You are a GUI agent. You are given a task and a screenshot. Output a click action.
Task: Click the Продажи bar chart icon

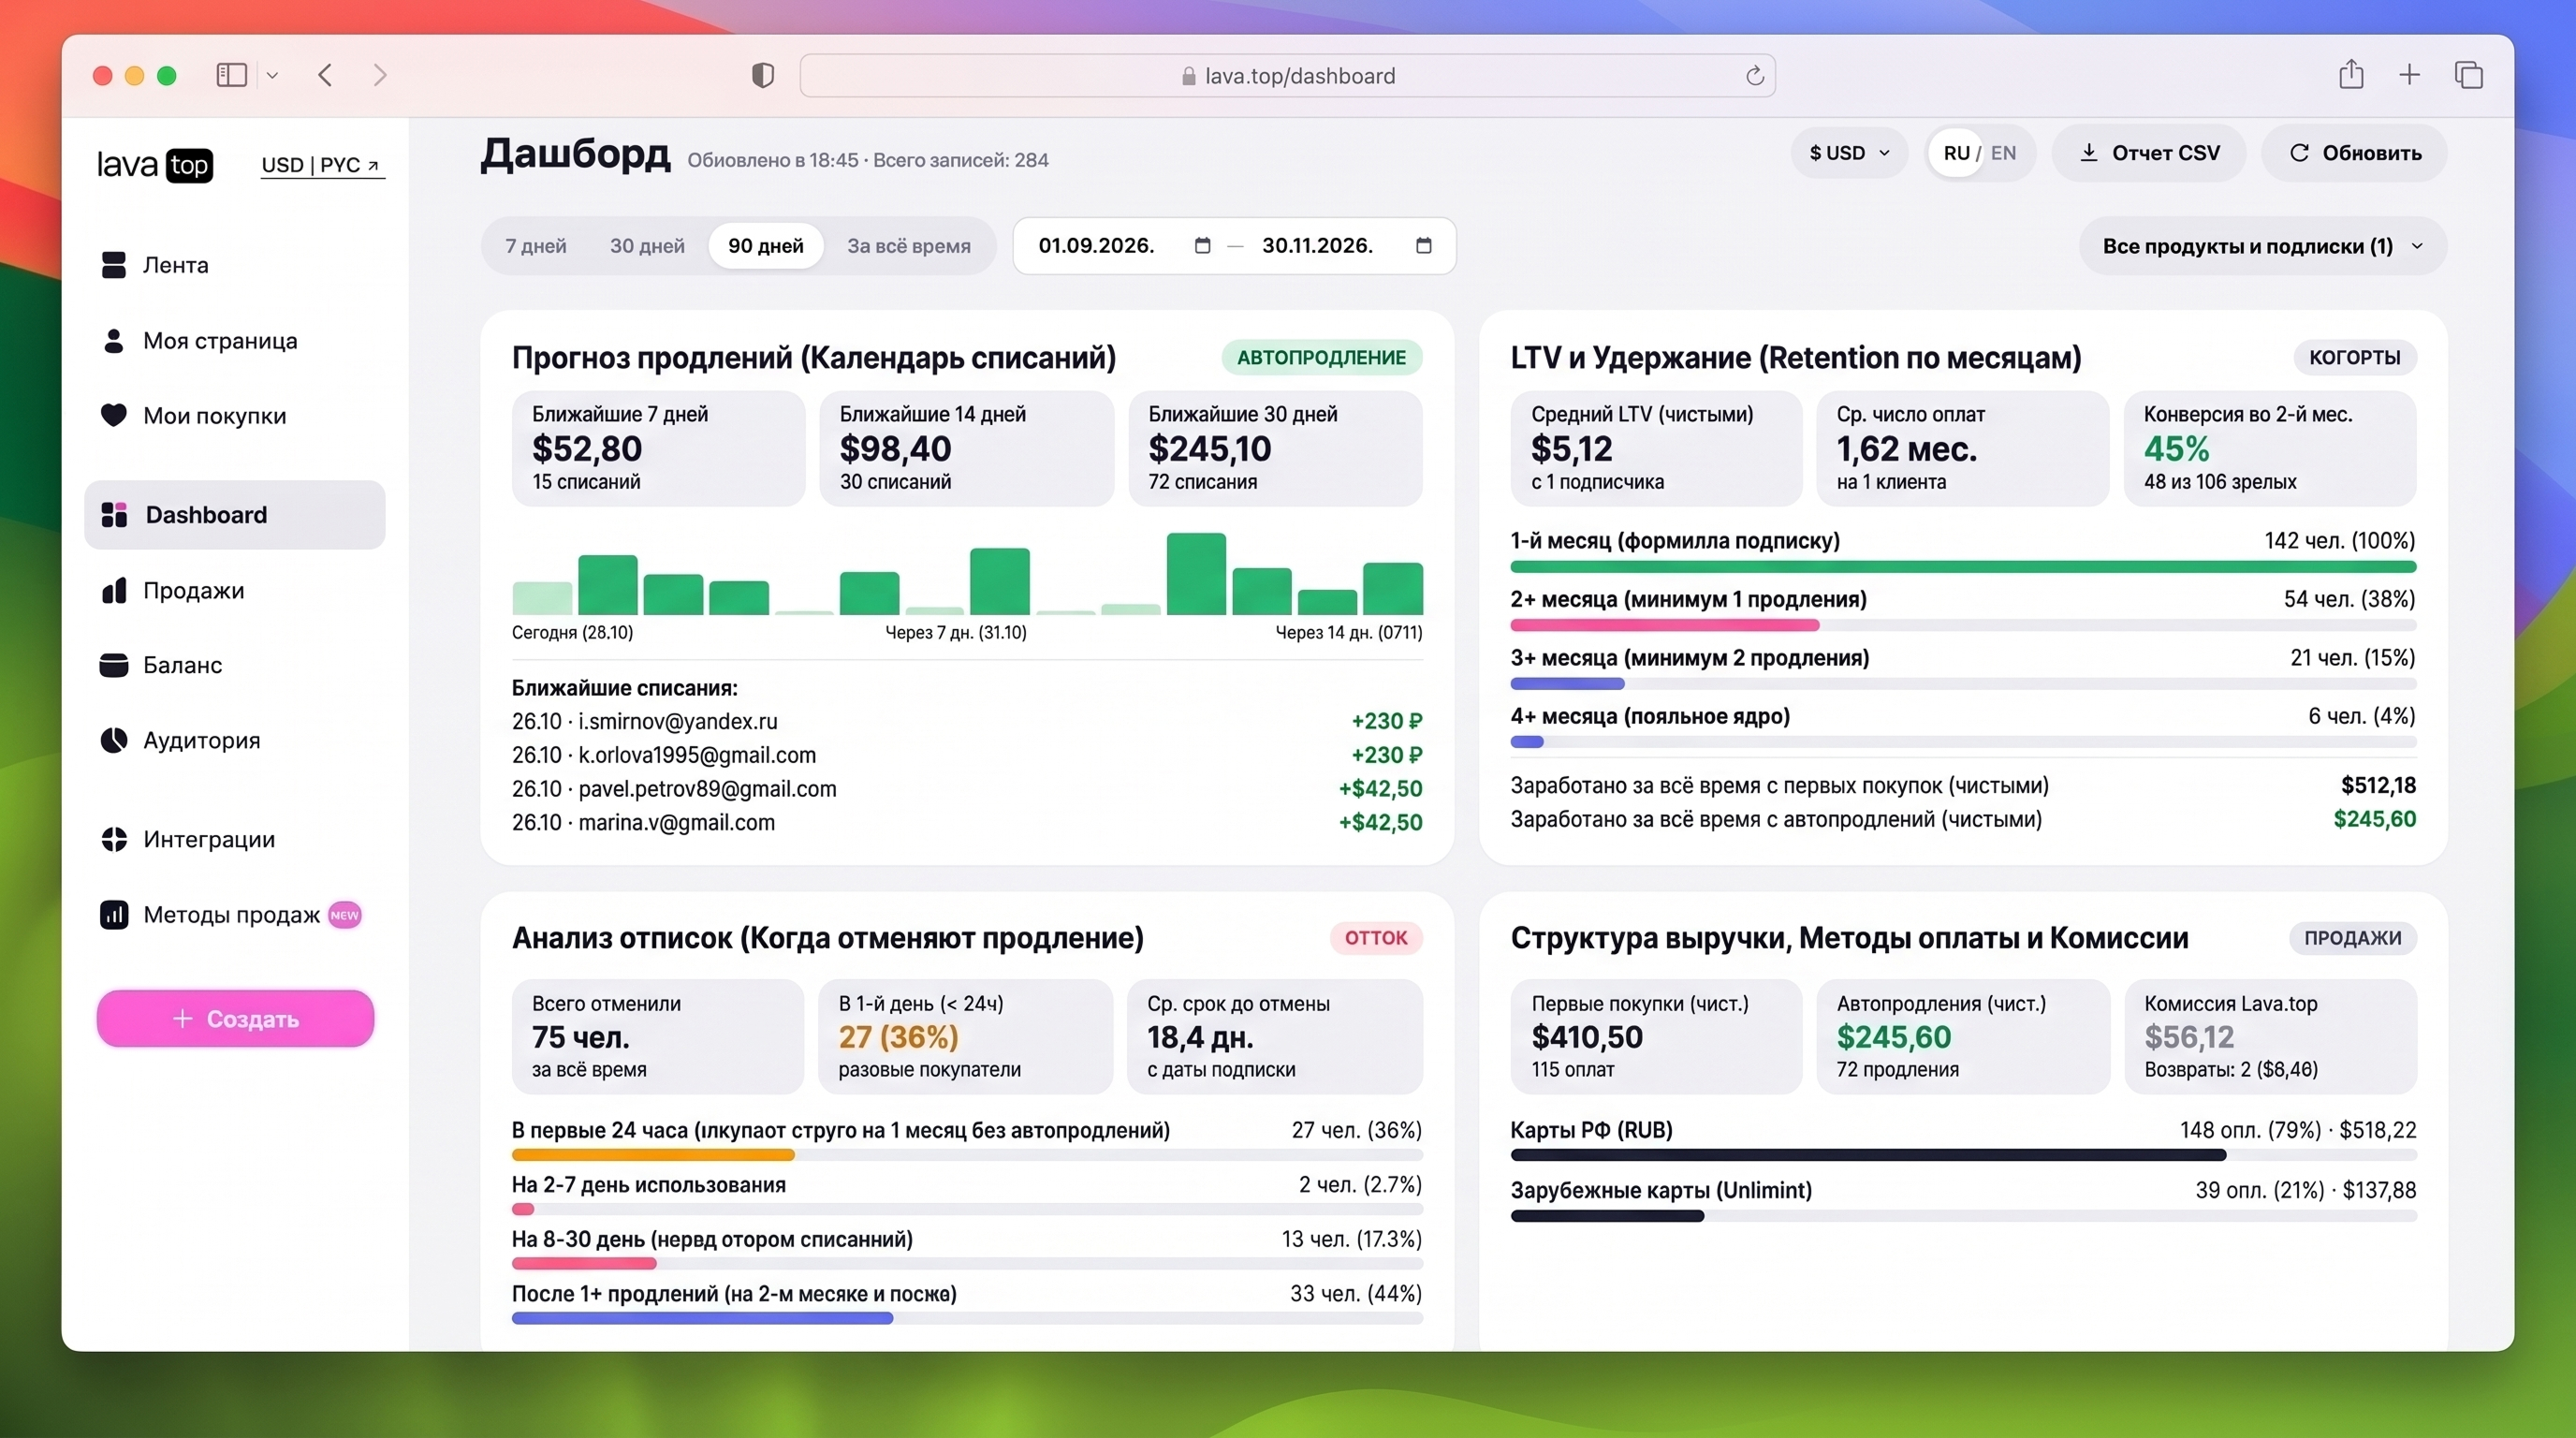click(114, 590)
